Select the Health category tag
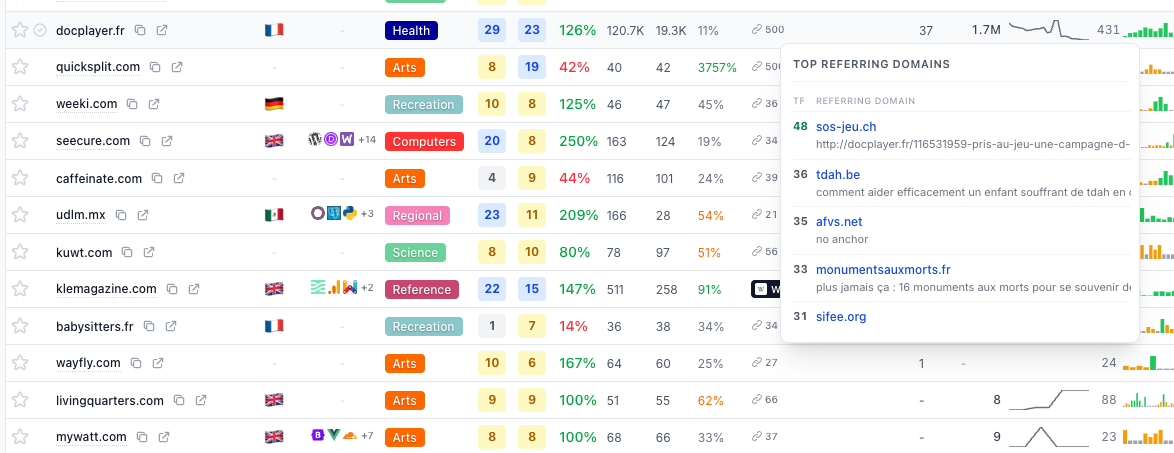 (411, 31)
